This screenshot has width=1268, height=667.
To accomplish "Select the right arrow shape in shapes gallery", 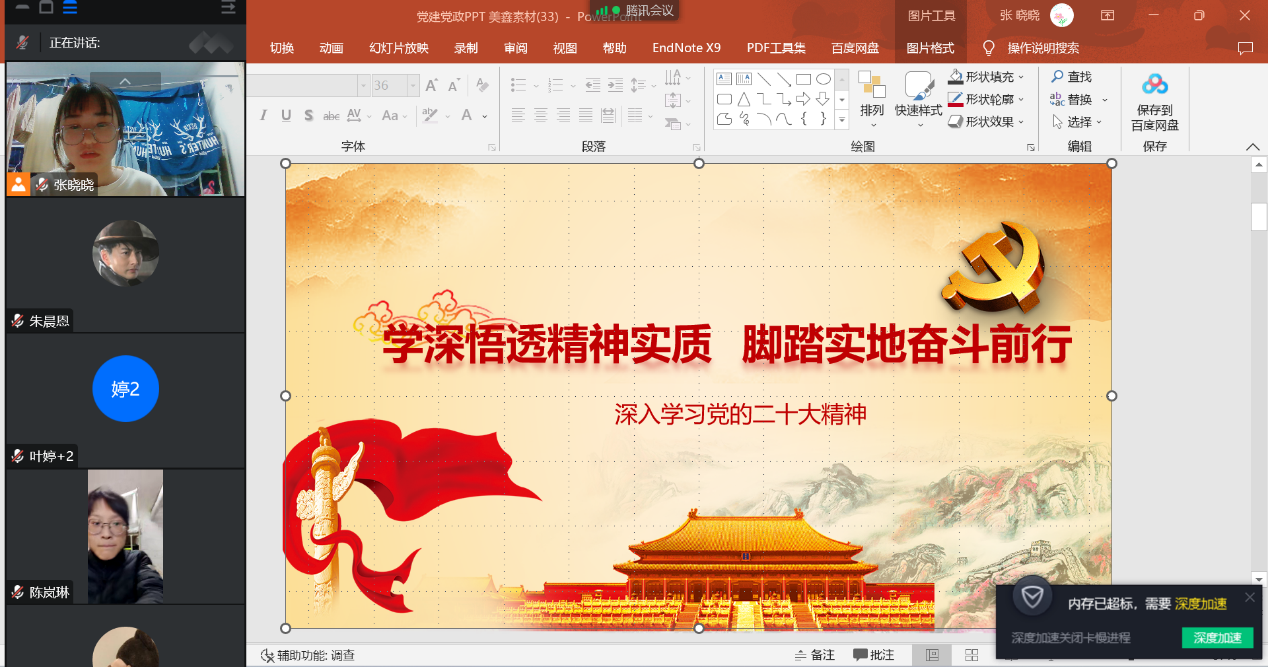I will click(803, 99).
